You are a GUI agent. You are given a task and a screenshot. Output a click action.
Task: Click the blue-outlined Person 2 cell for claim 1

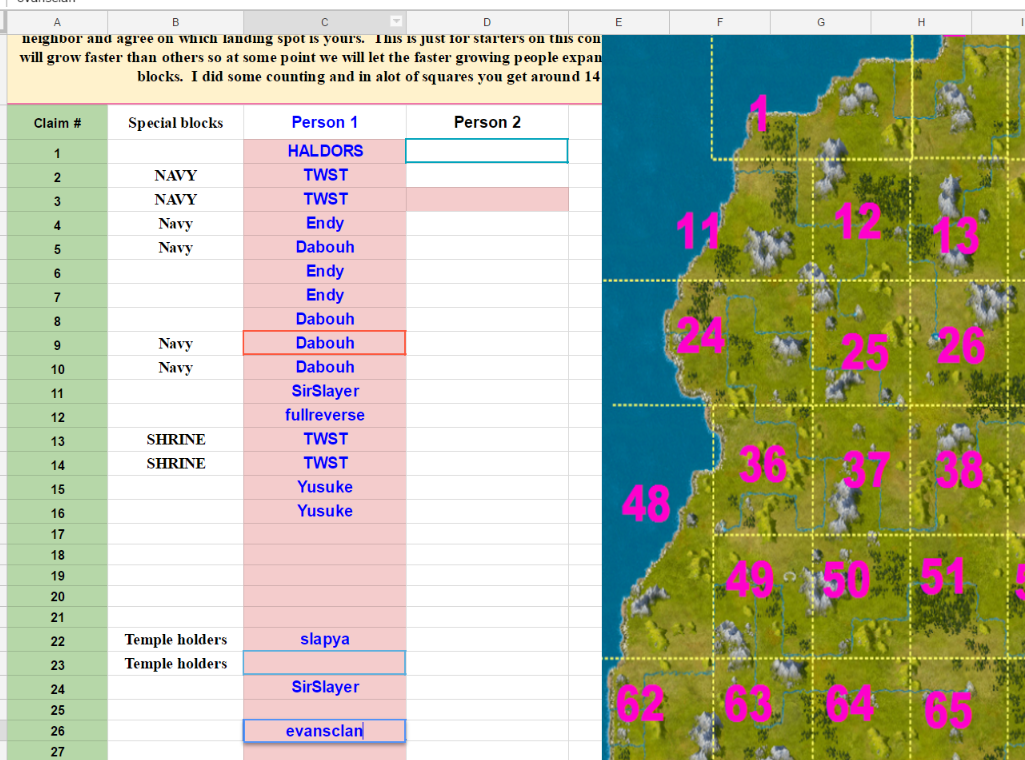click(487, 151)
